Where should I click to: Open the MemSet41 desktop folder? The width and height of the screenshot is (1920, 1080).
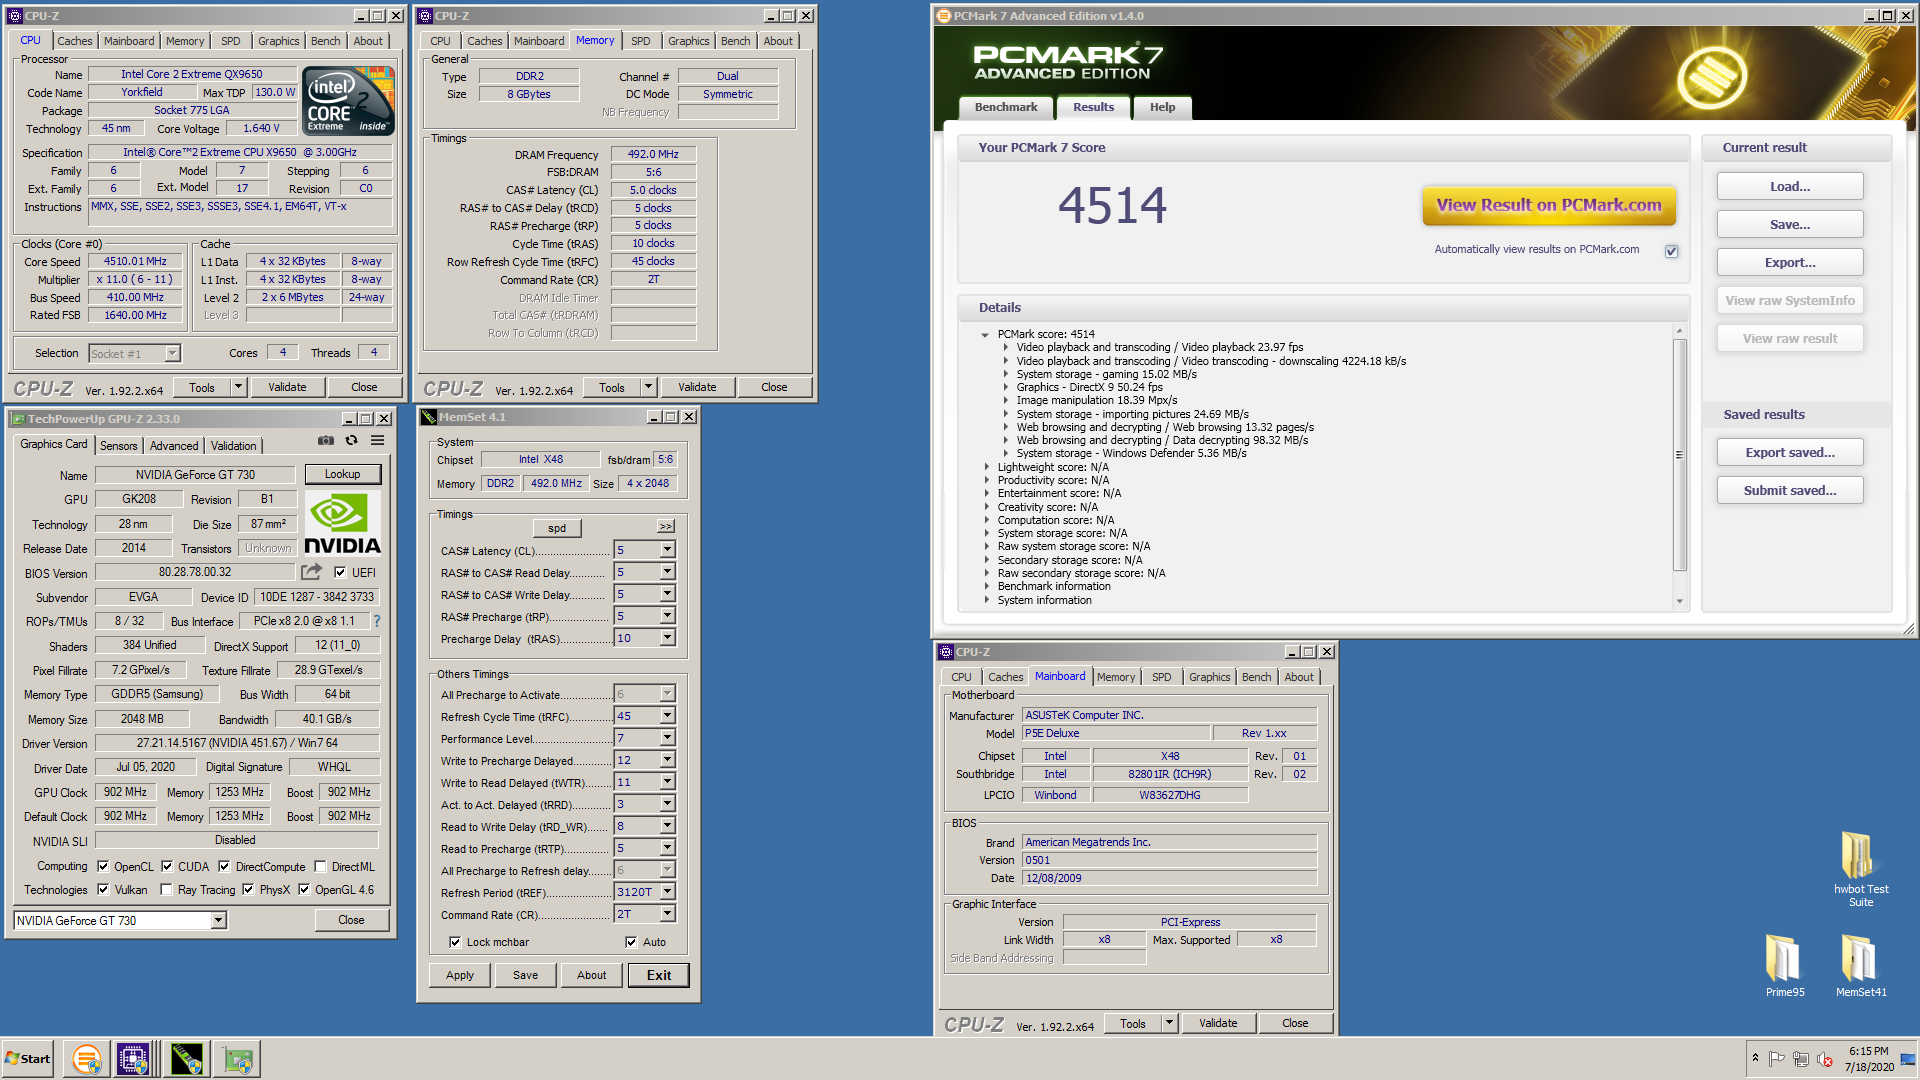(1860, 965)
